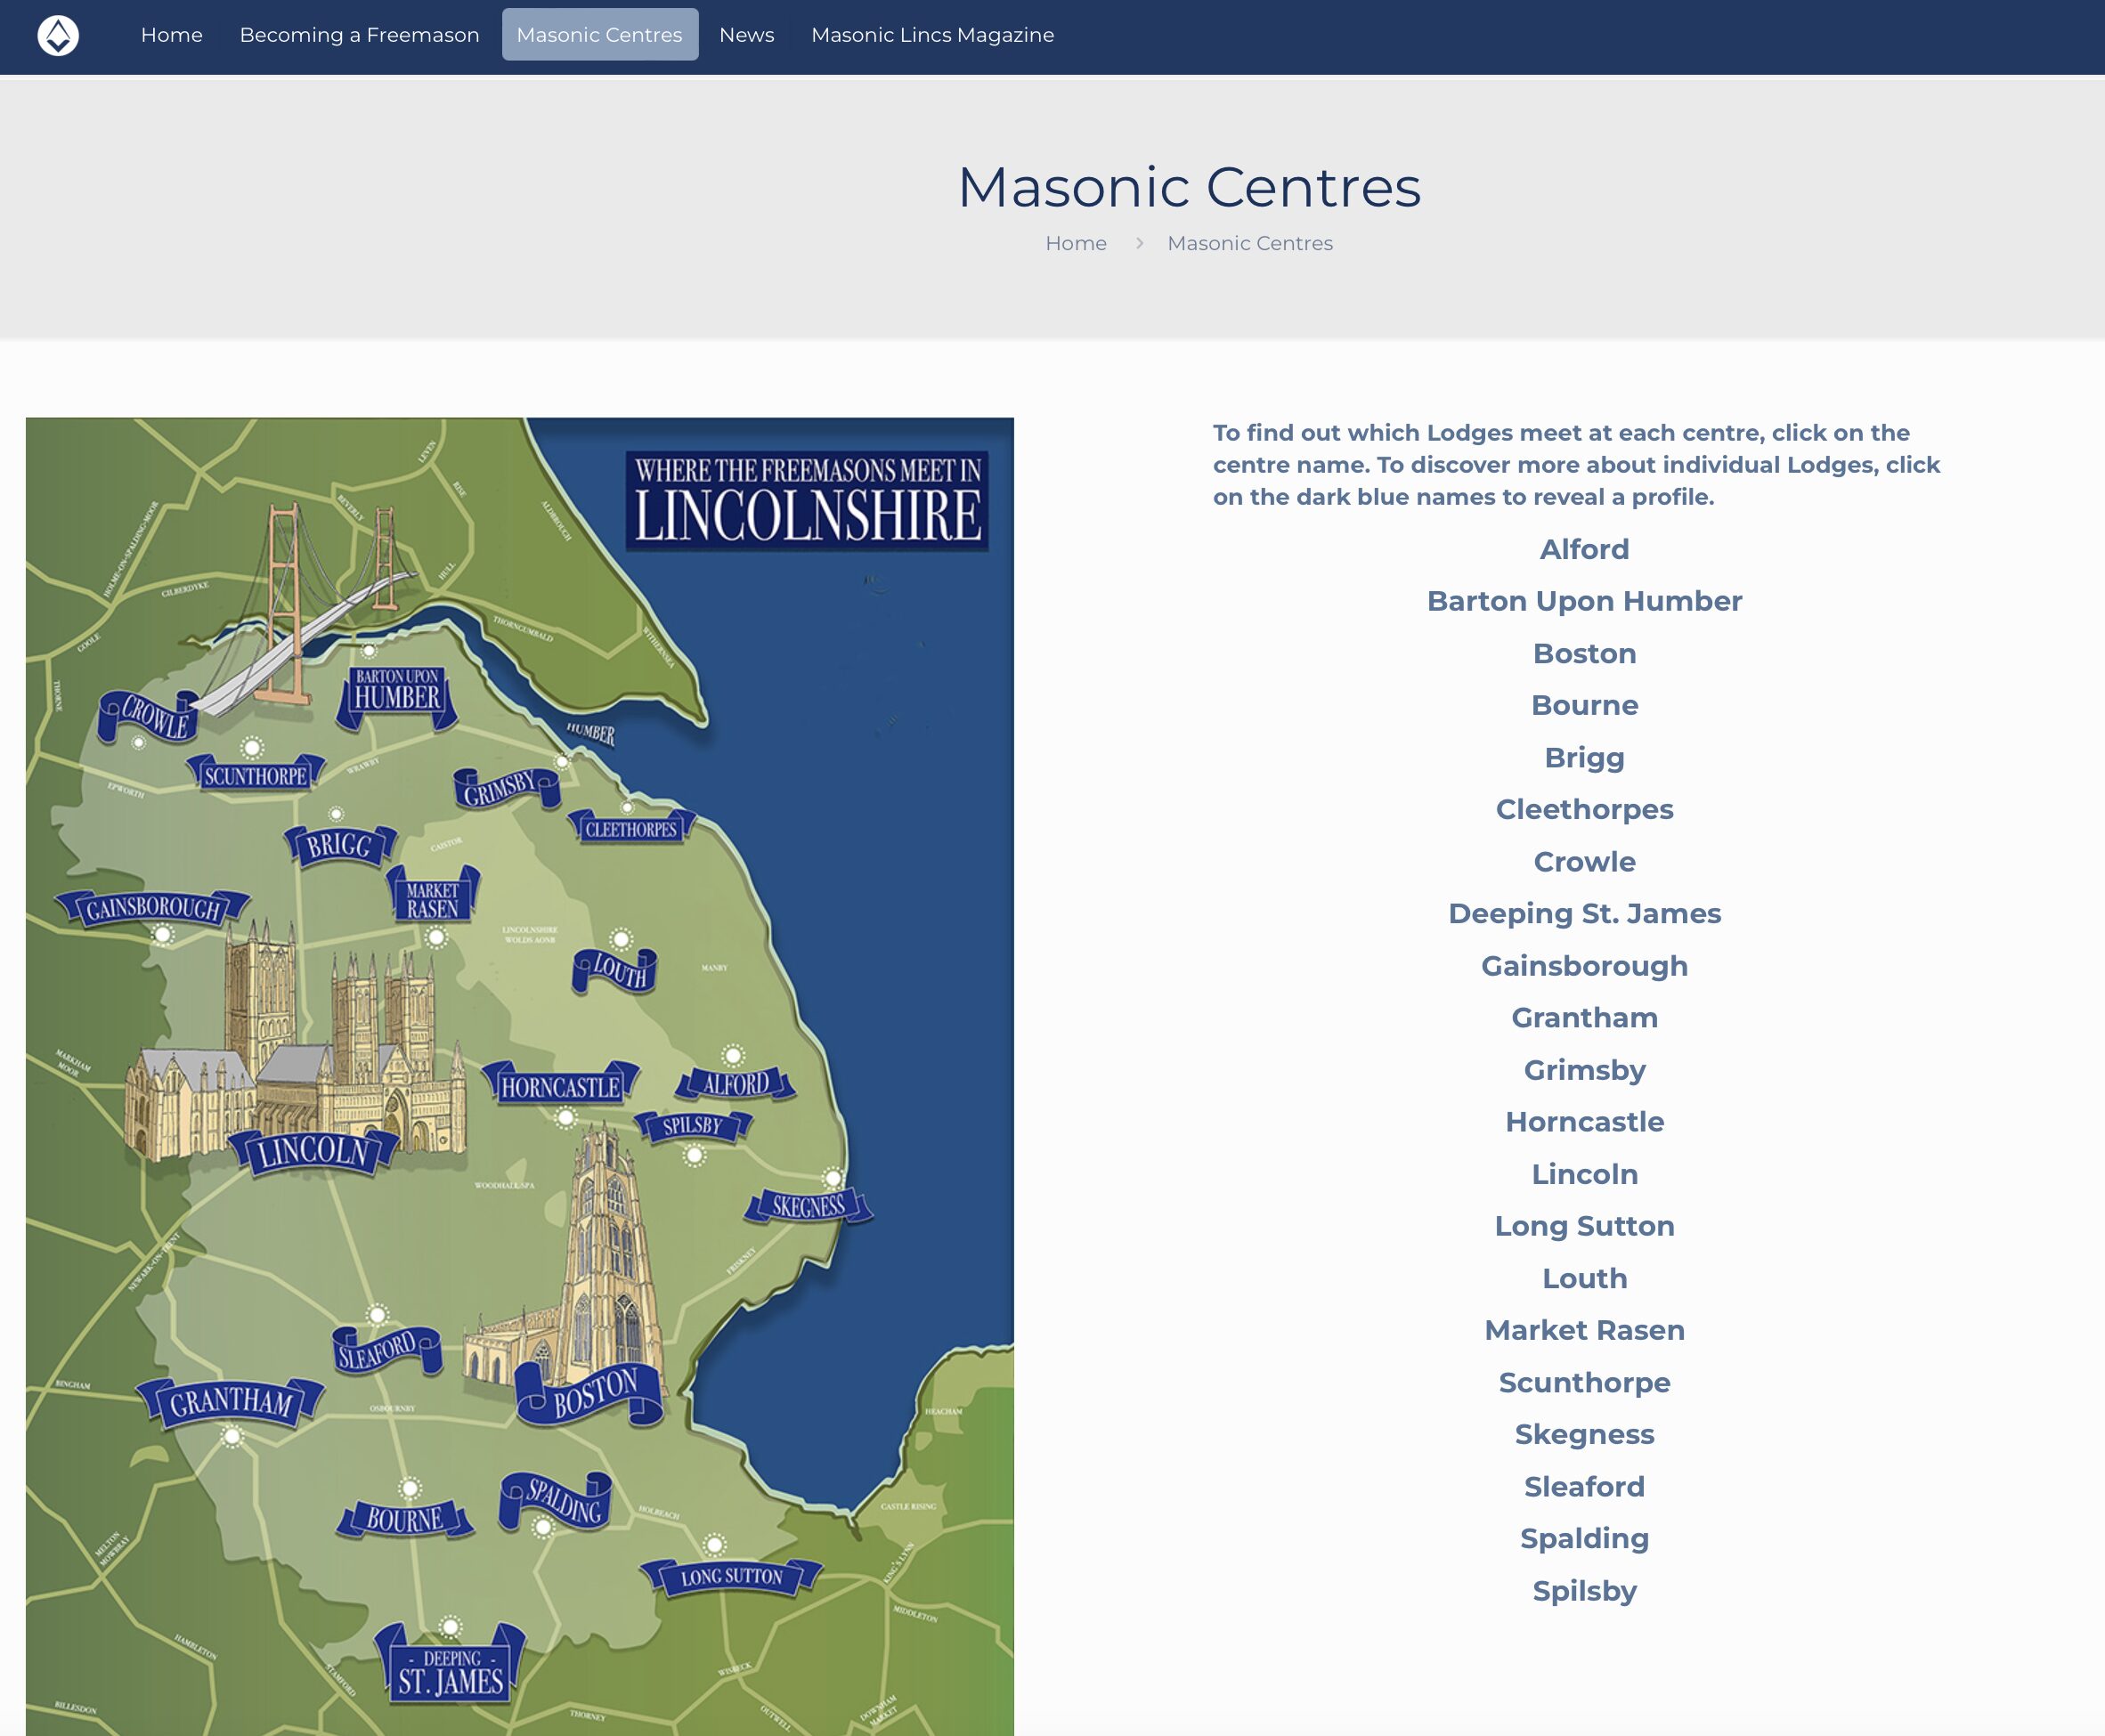Open the Cleethorpes centre link
The height and width of the screenshot is (1736, 2105).
pyautogui.click(x=1583, y=809)
